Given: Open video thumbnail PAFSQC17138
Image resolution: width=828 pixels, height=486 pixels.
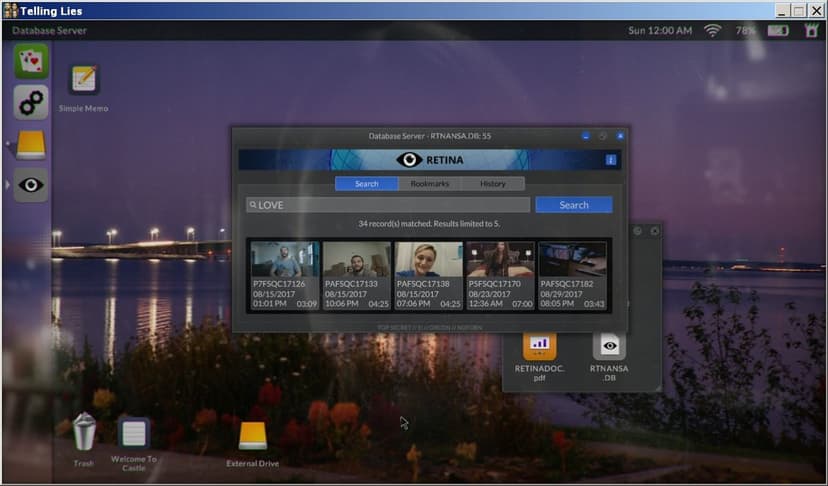Looking at the screenshot, I should click(429, 275).
